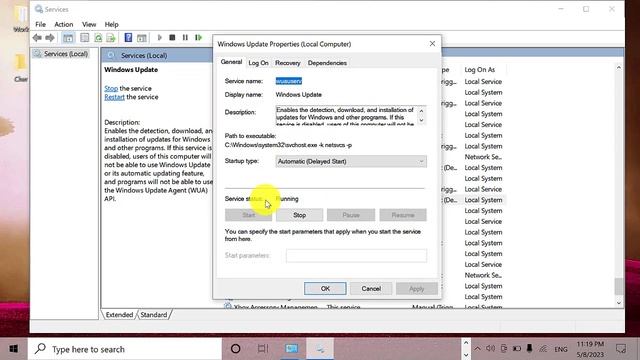Switch to the General tab
Screen dimensions: 640x360
(231, 62)
